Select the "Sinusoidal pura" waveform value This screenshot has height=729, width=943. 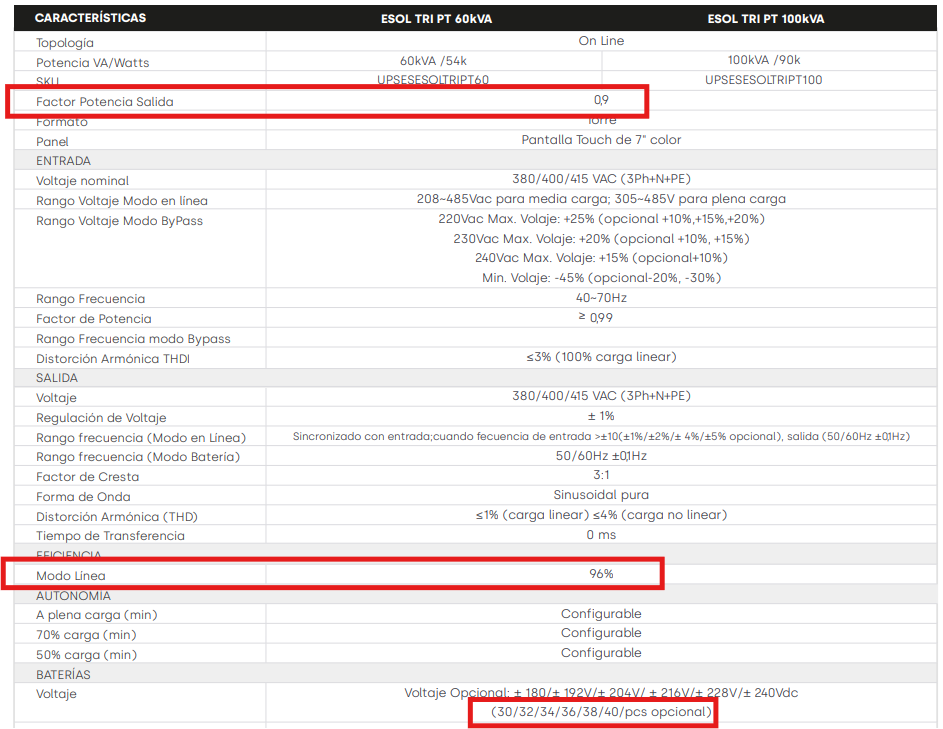click(x=601, y=495)
